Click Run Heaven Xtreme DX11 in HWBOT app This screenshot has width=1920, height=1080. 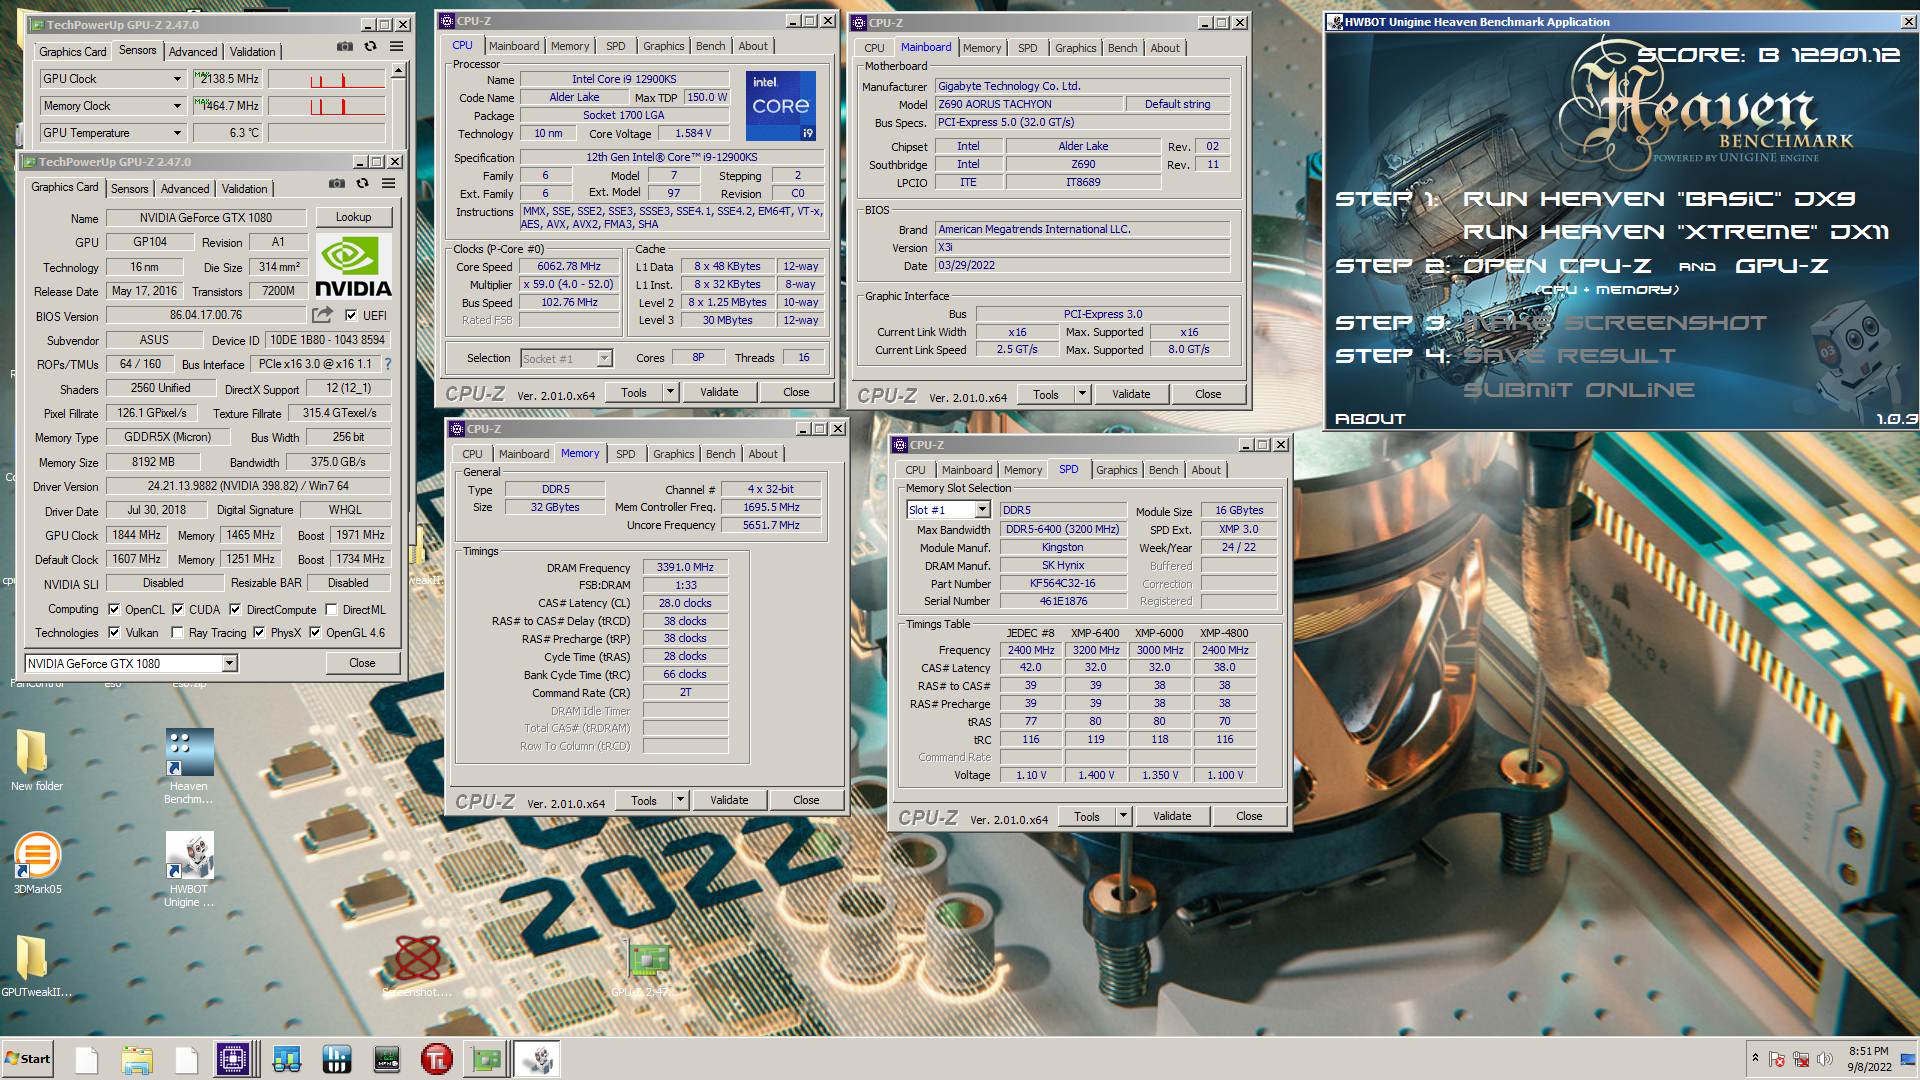1676,232
